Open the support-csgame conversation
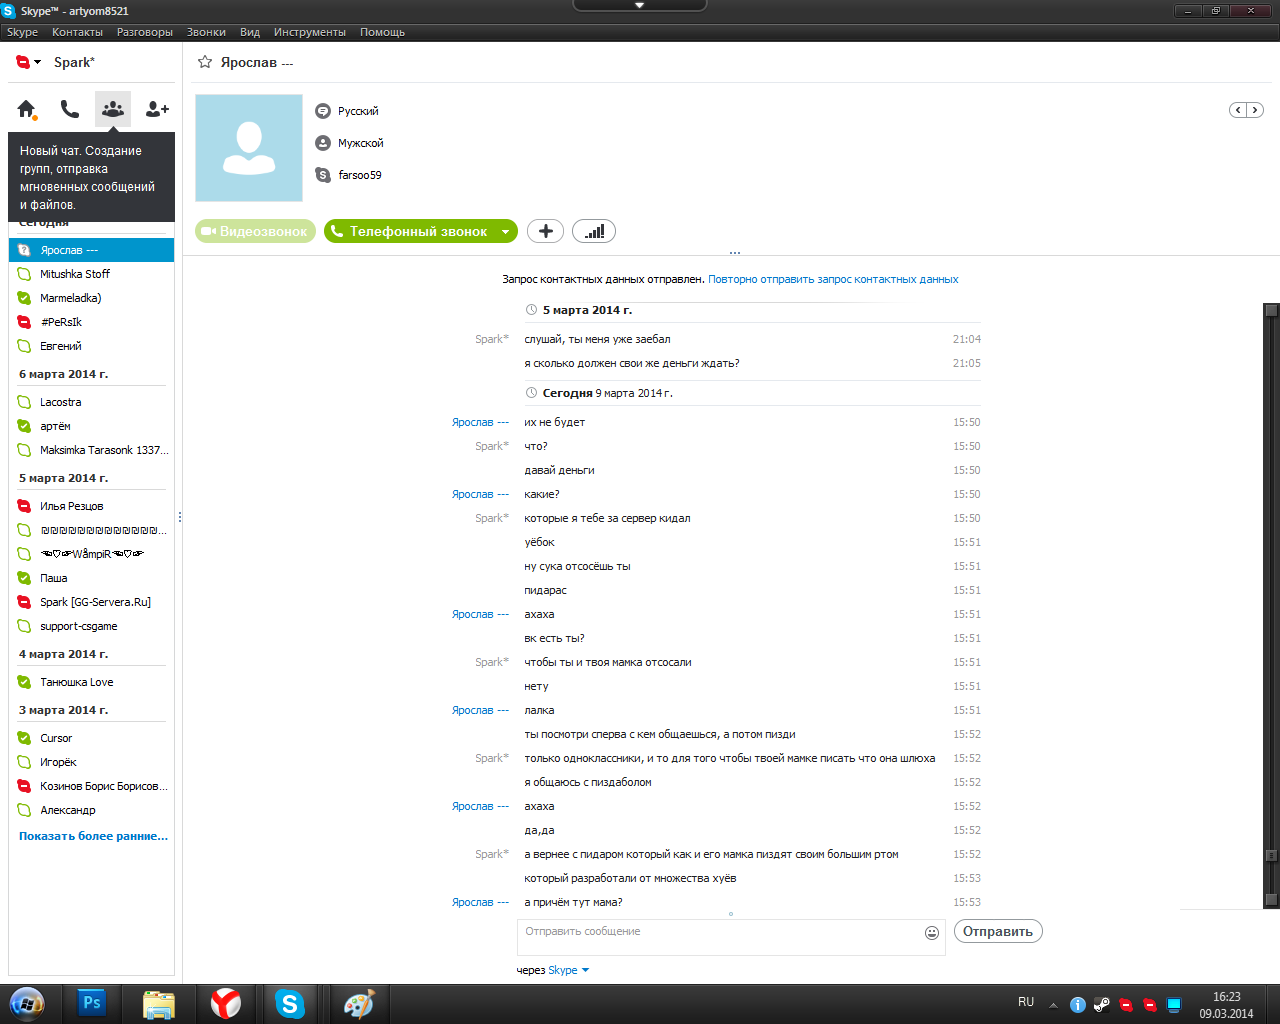The width and height of the screenshot is (1280, 1024). 91,626
